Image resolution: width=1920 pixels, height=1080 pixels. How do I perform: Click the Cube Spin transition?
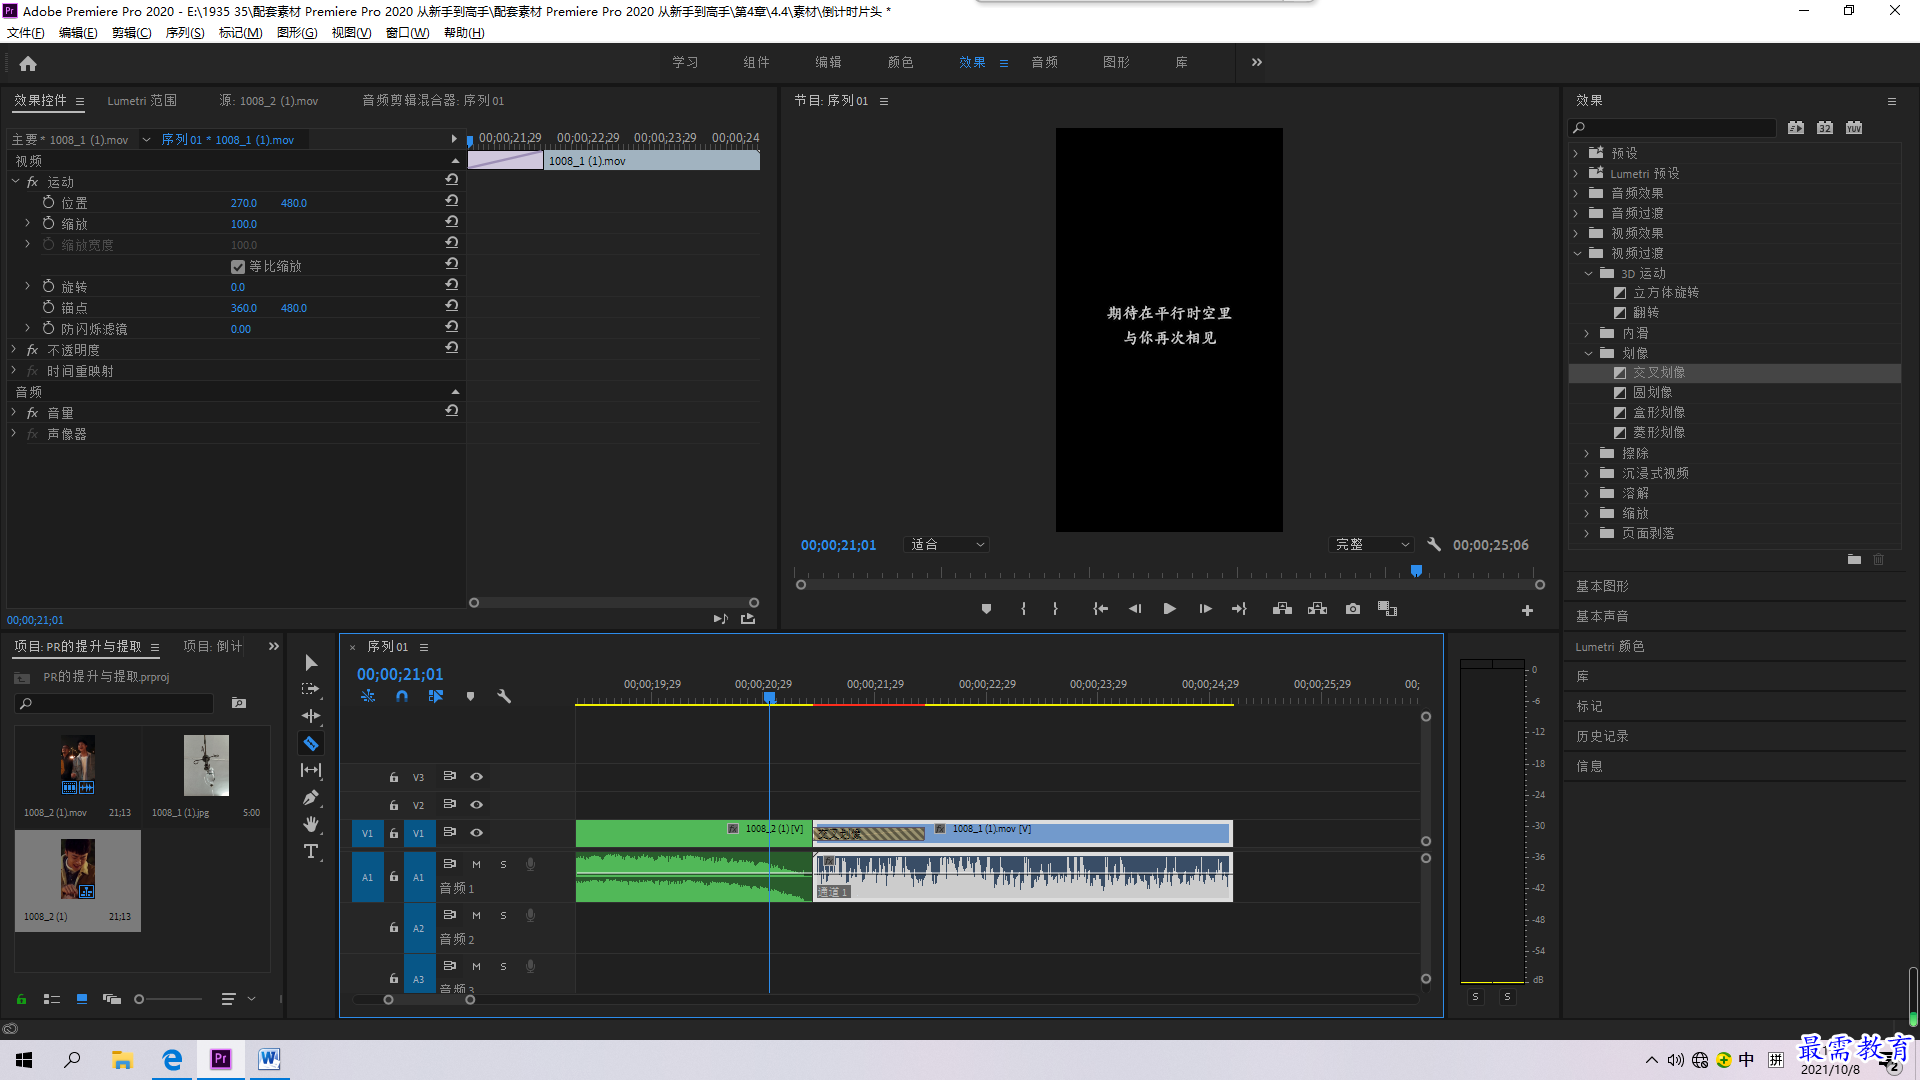[x=1666, y=293]
